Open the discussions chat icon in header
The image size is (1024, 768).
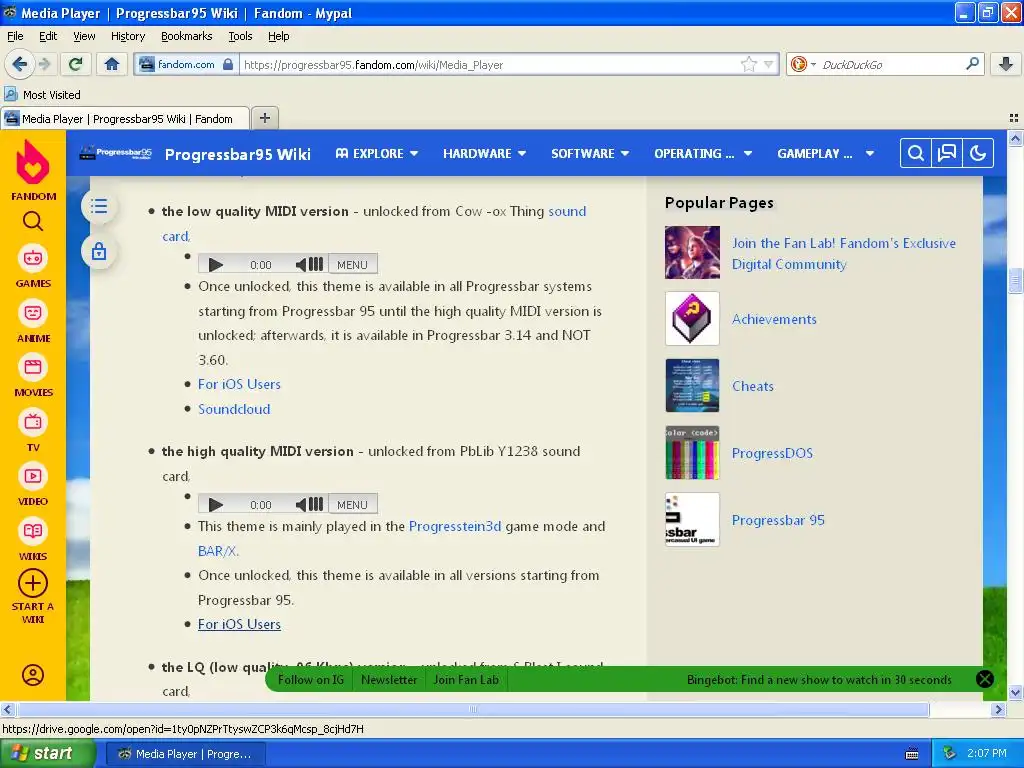click(x=946, y=153)
